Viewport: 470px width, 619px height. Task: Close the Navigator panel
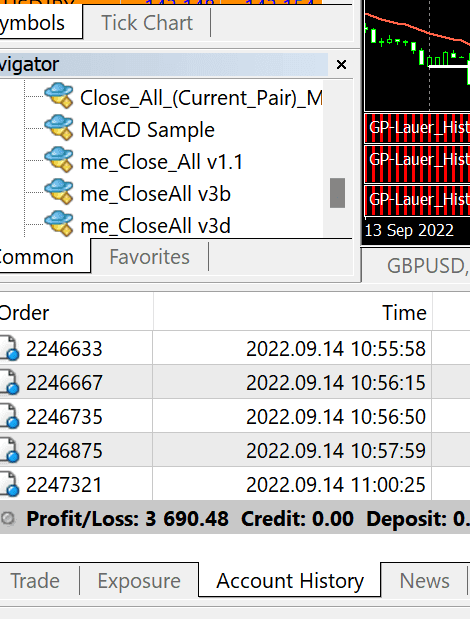[x=341, y=64]
